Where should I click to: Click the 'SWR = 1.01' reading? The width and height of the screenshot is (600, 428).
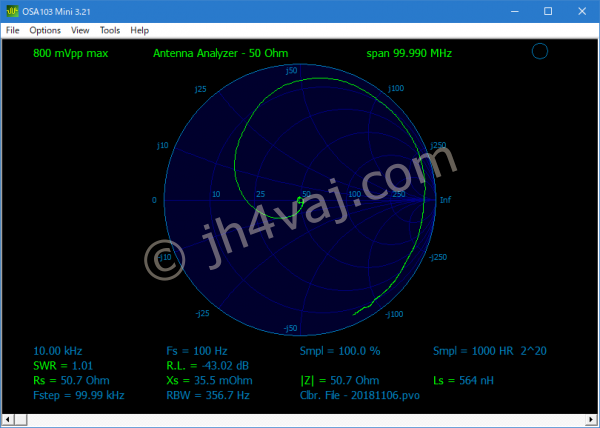pos(63,366)
